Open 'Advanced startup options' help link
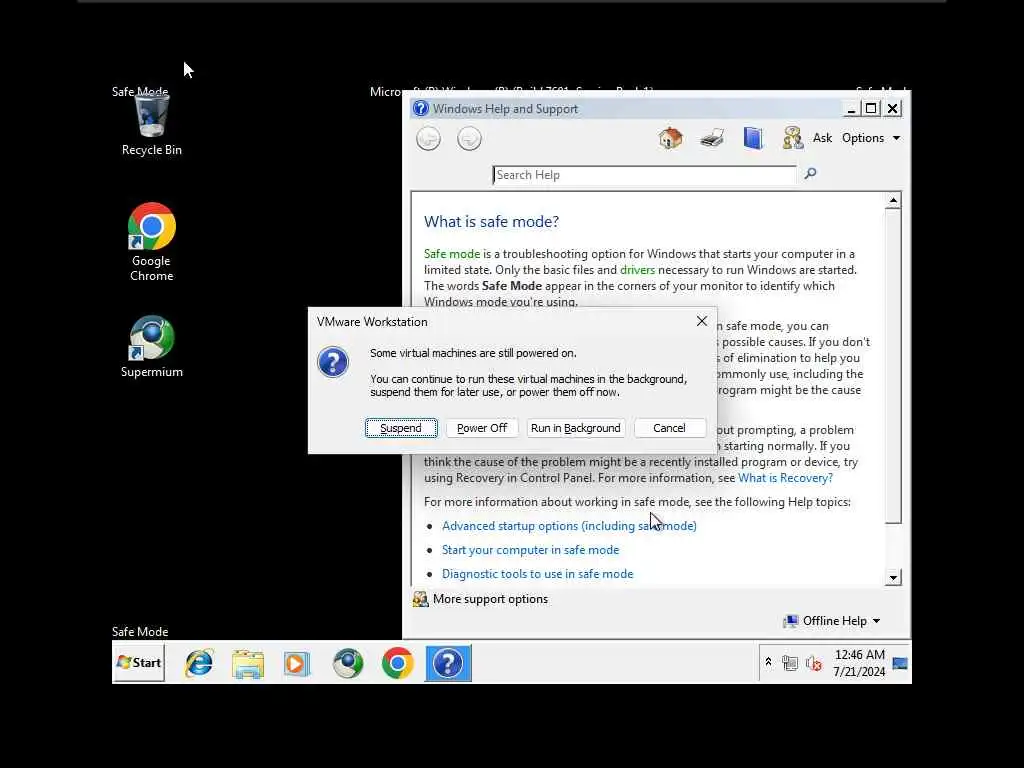Screen dimensions: 1024x768 point(569,526)
